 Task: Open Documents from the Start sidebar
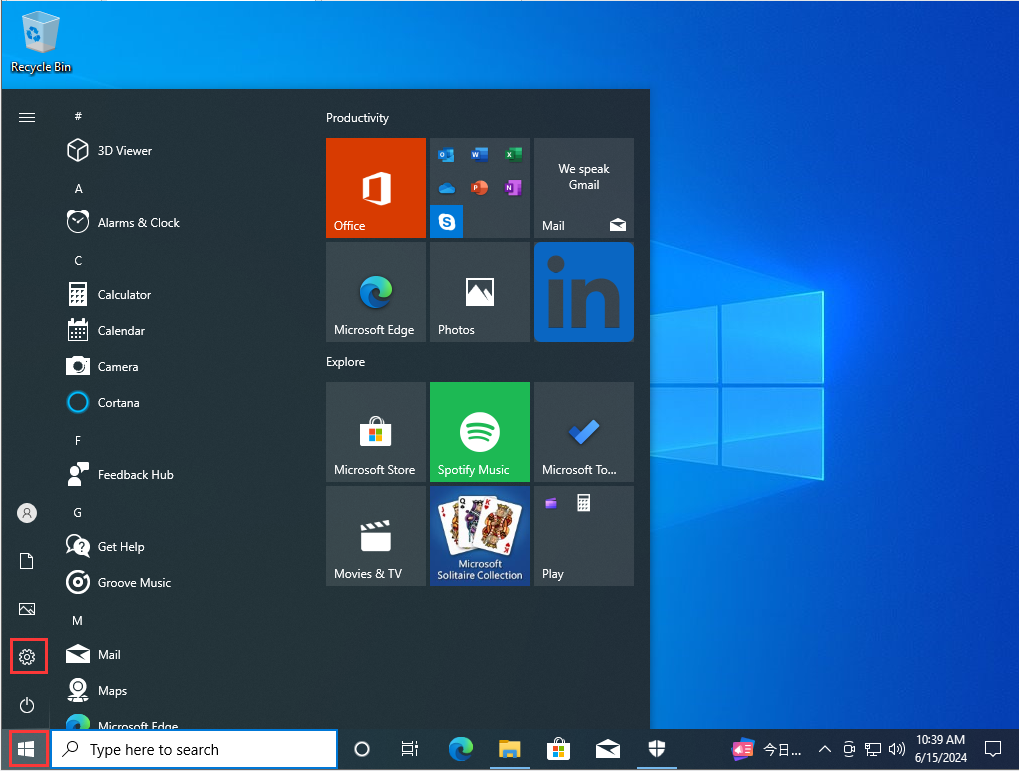pos(27,561)
